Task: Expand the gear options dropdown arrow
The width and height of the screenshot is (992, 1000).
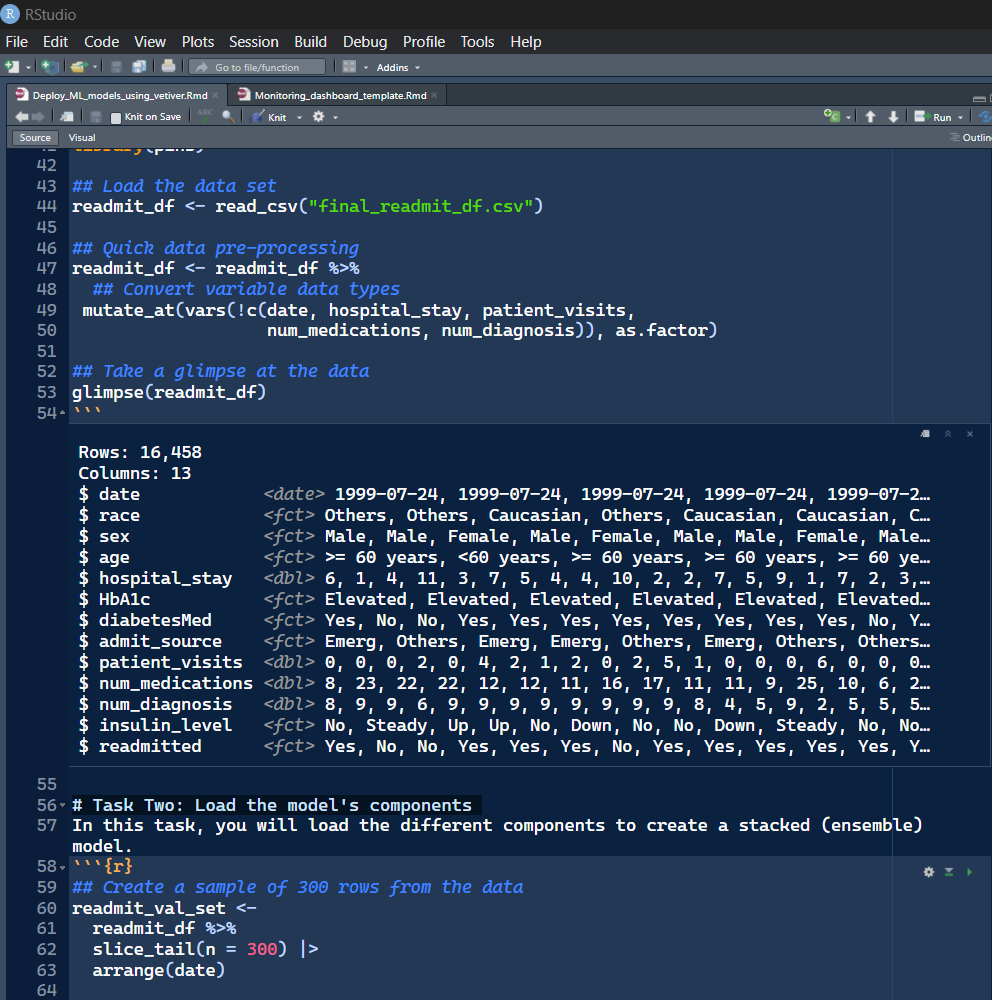Action: pos(336,117)
